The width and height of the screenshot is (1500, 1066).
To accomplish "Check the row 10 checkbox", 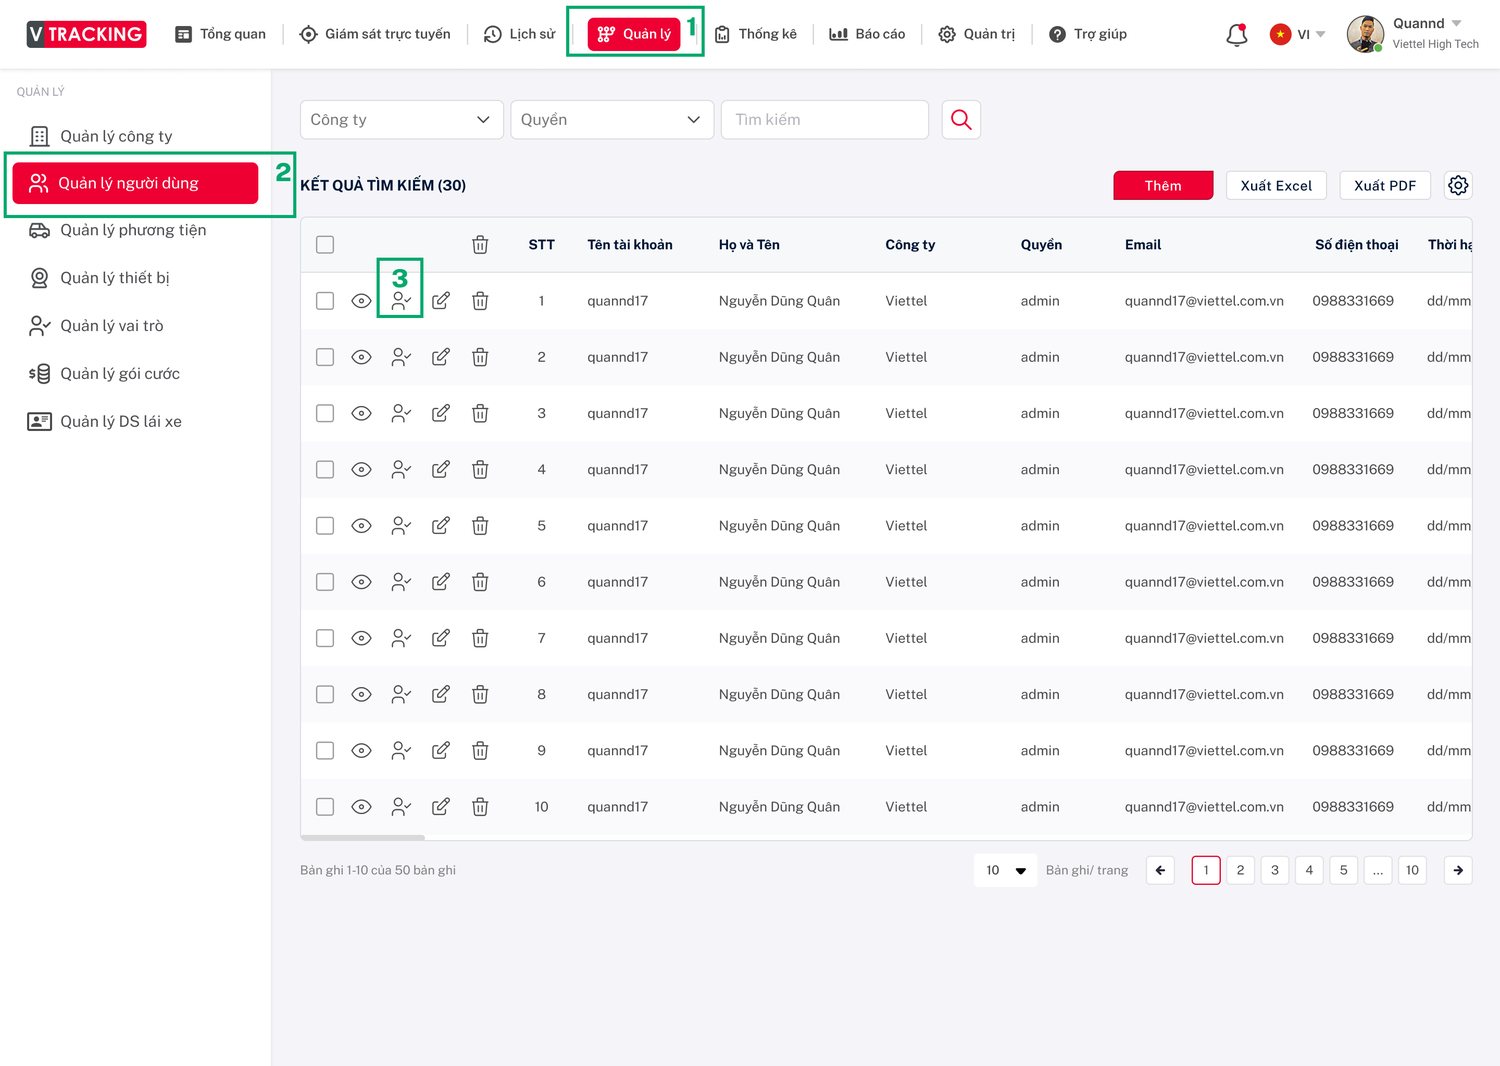I will pos(325,807).
